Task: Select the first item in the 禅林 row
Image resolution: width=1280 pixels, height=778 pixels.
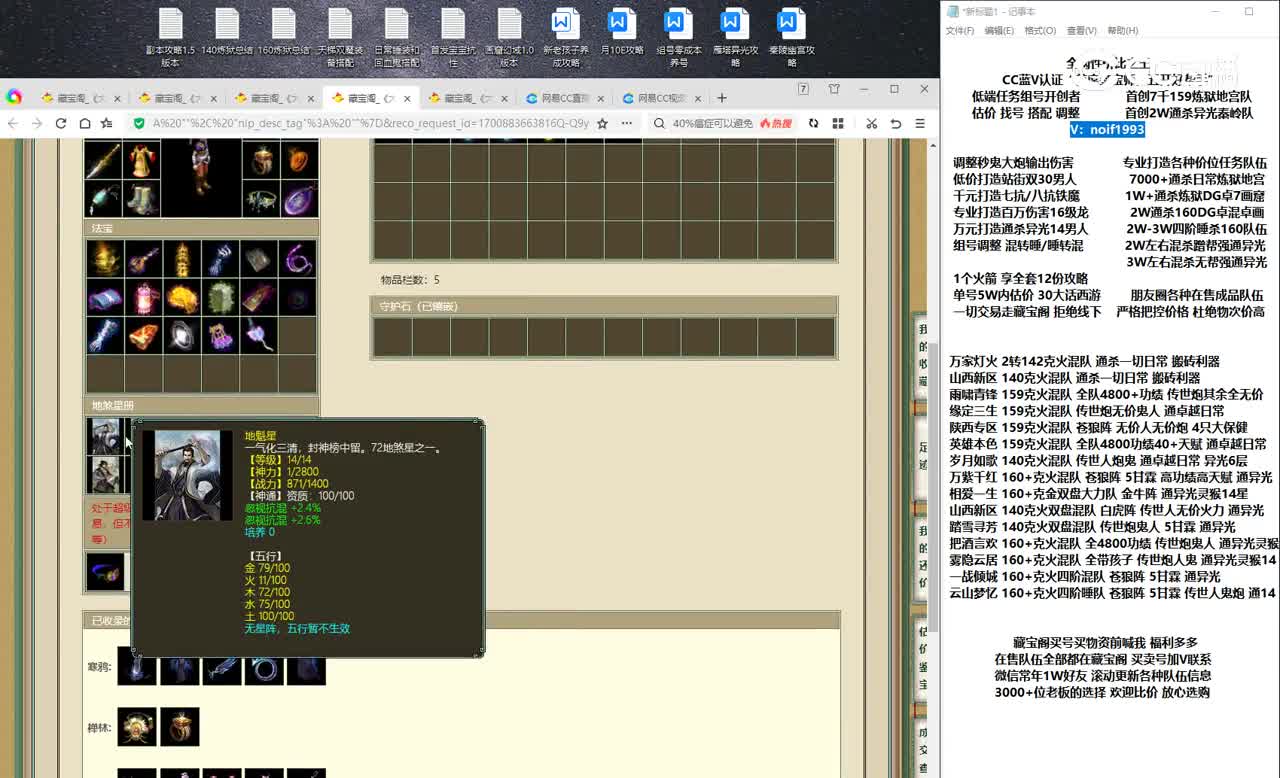Action: click(137, 727)
